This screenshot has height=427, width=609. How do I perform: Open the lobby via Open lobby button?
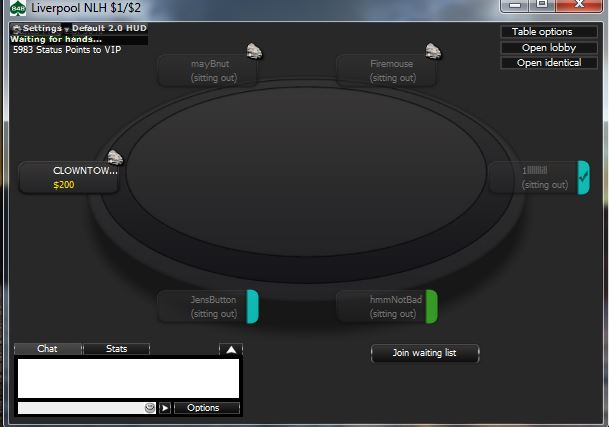coord(549,47)
